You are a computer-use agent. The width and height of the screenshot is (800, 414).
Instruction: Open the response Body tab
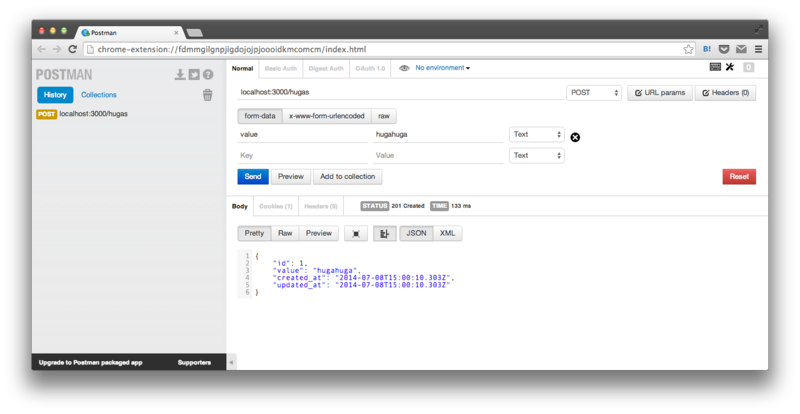pos(240,206)
